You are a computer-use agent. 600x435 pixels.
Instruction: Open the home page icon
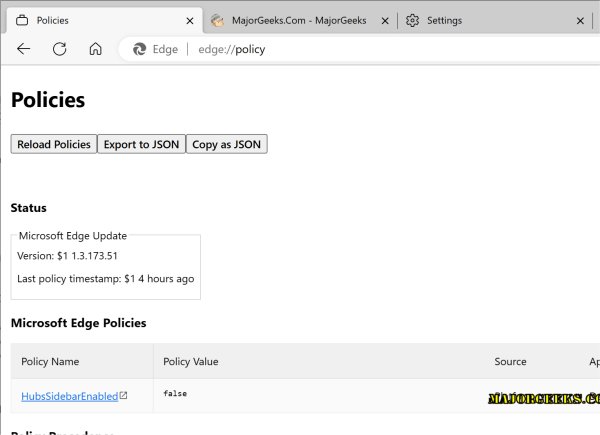(x=95, y=49)
